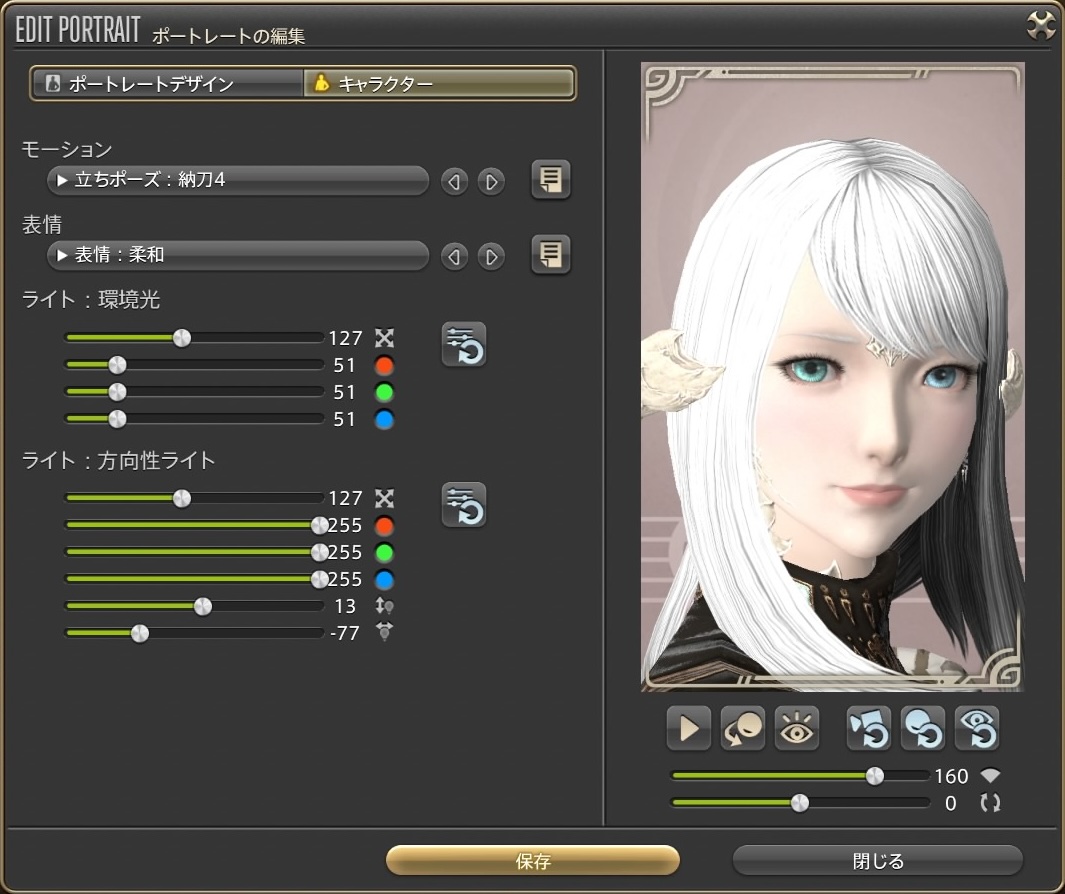Viewport: 1065px width, 894px height.
Task: Reset ambient light (環境光) settings
Action: coord(464,344)
